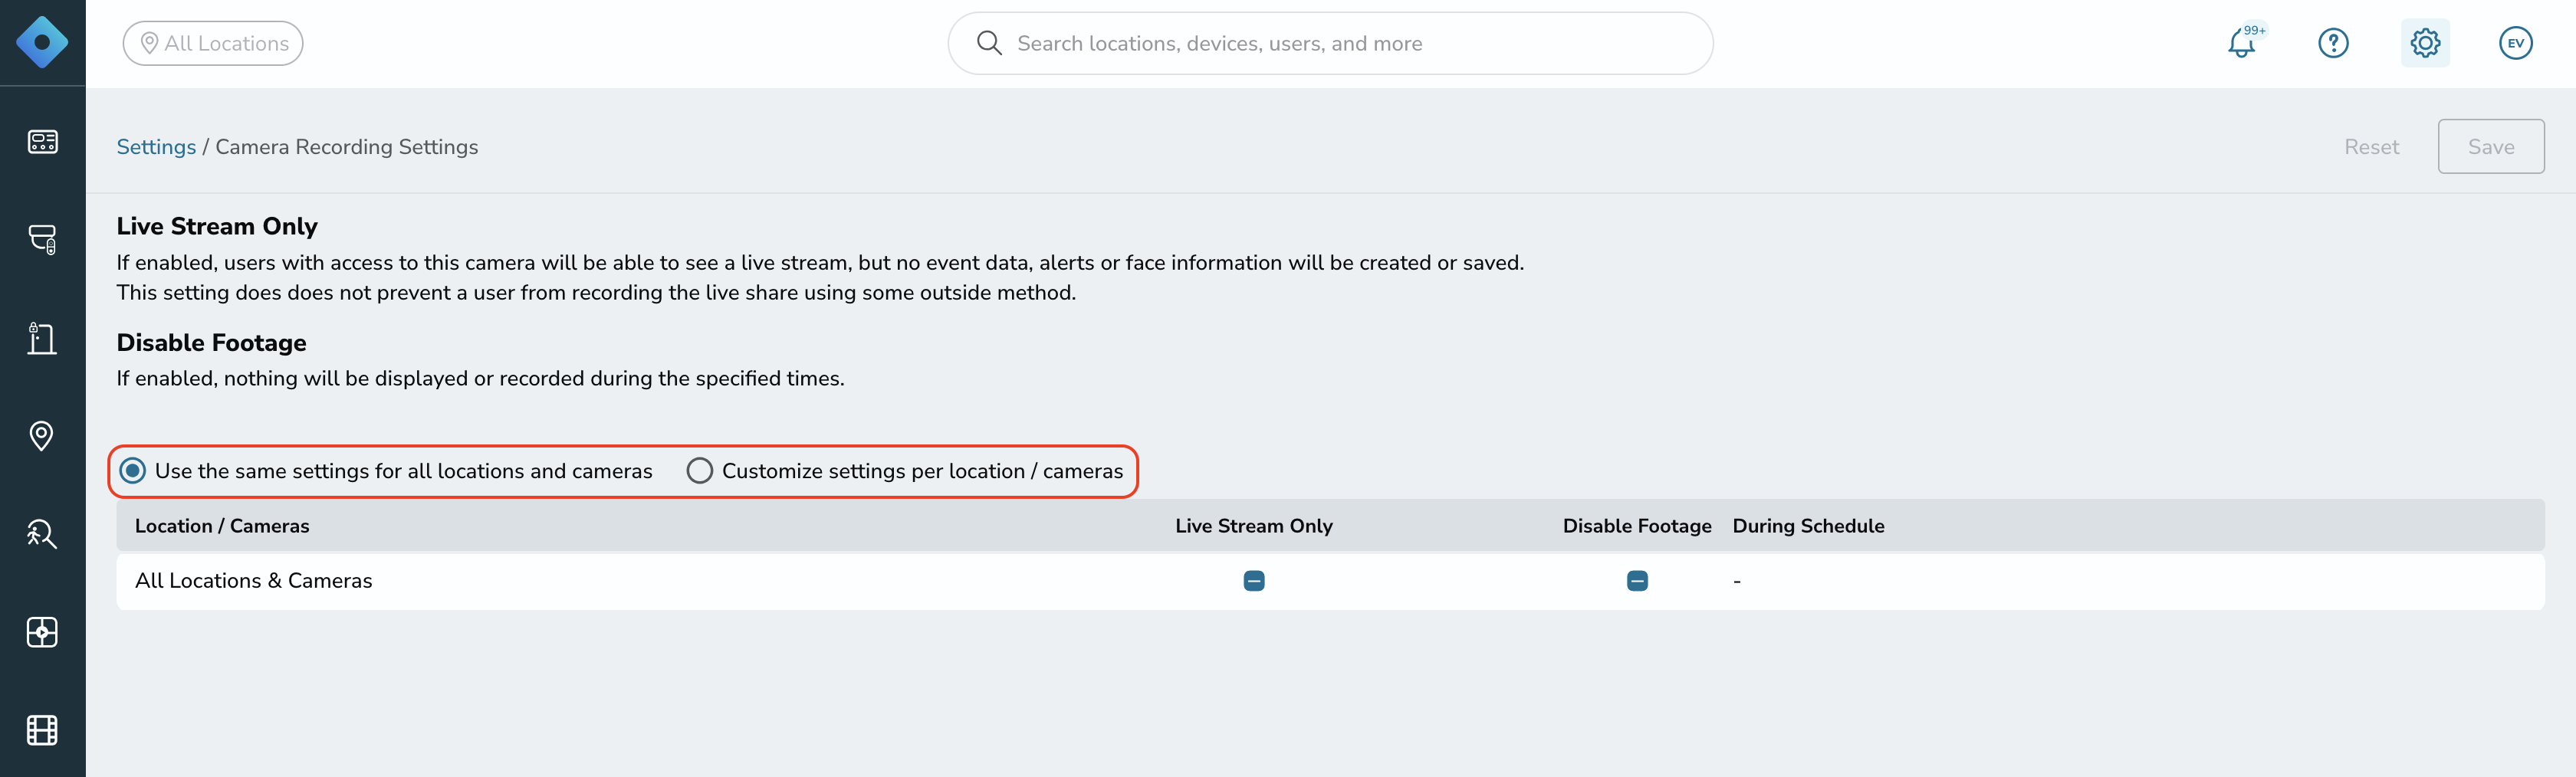Open the cameras sidebar icon
Screen dimensions: 2576x777
[42, 239]
